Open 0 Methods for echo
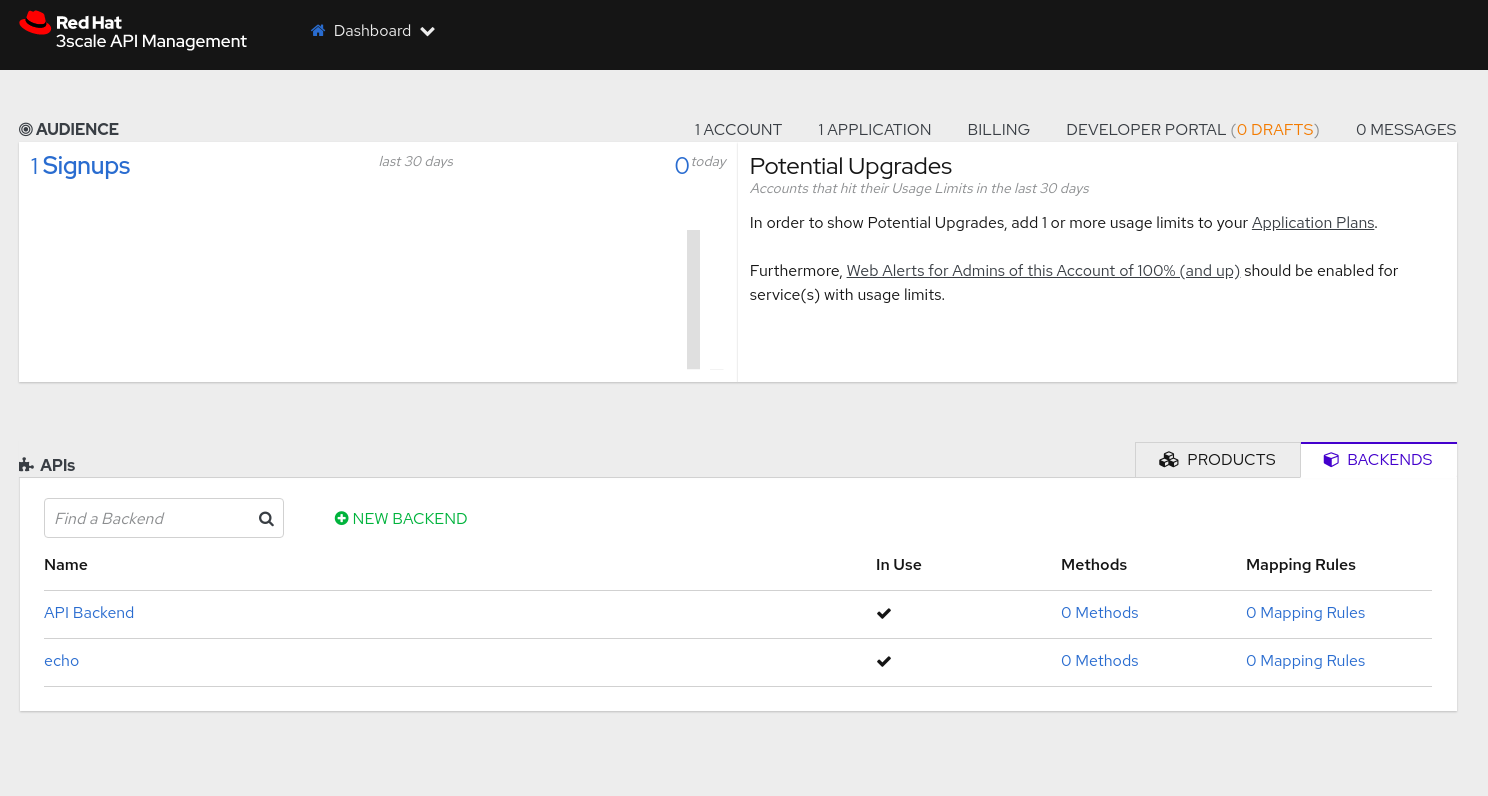 (1099, 661)
